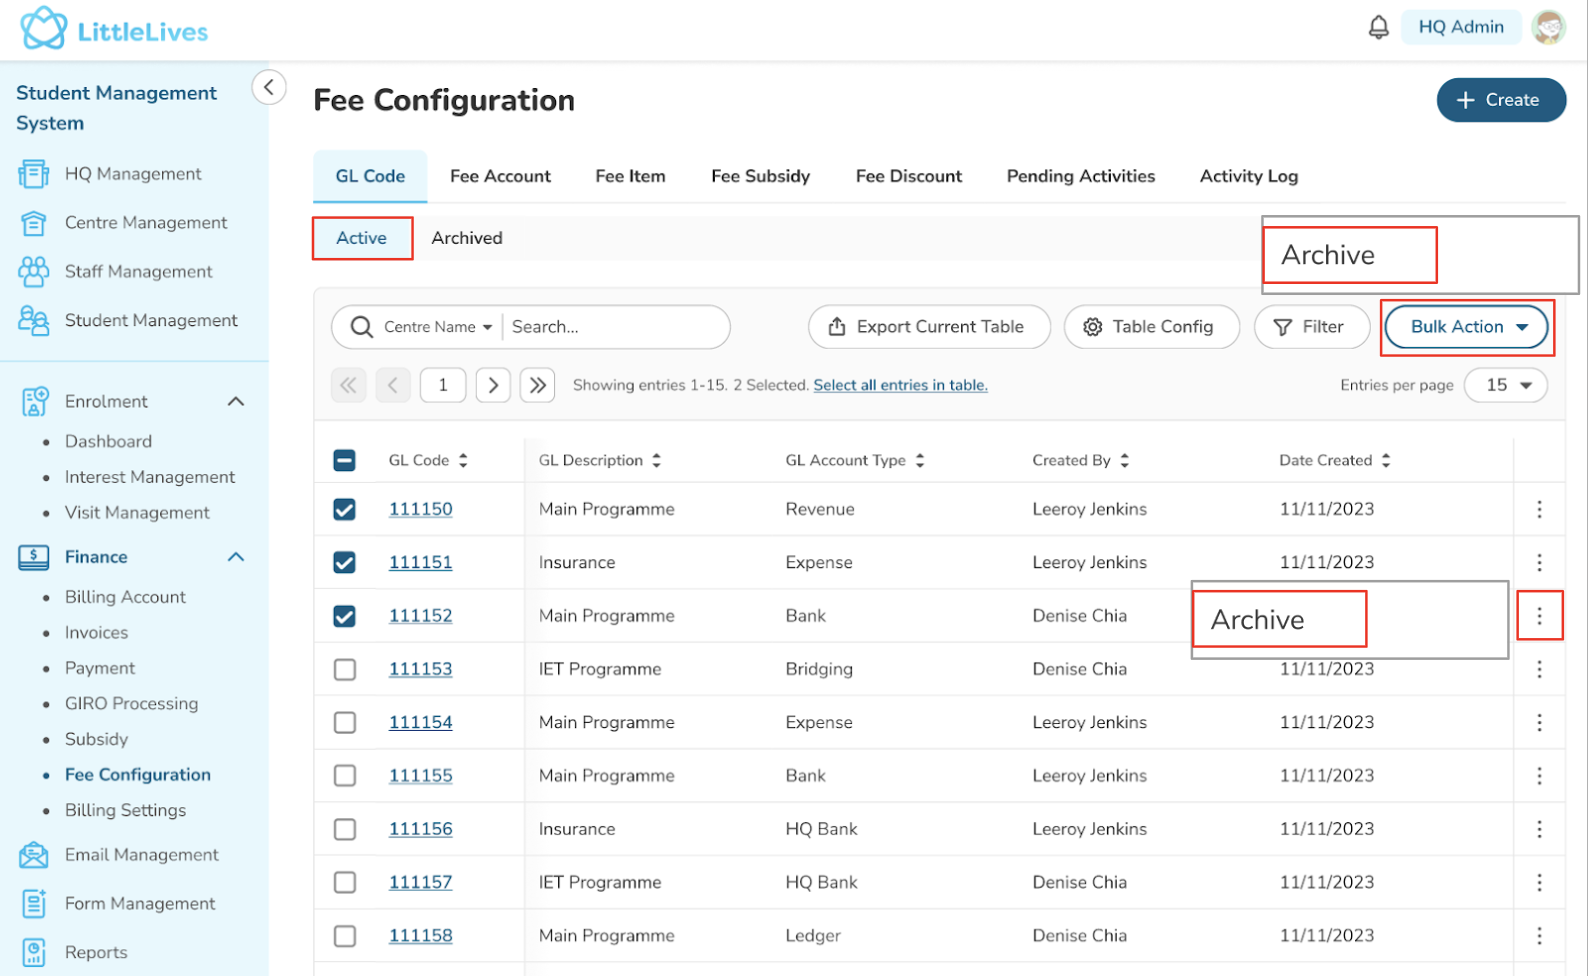1588x976 pixels.
Task: Click the Create button
Action: coord(1500,100)
